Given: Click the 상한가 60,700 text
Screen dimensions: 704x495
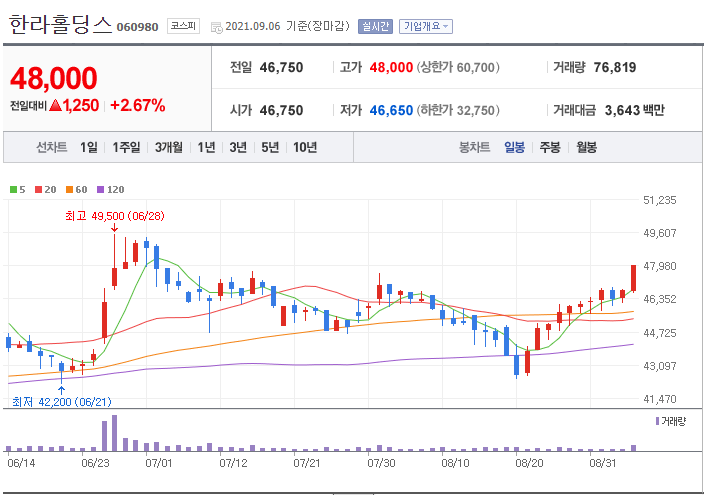Looking at the screenshot, I should [458, 67].
